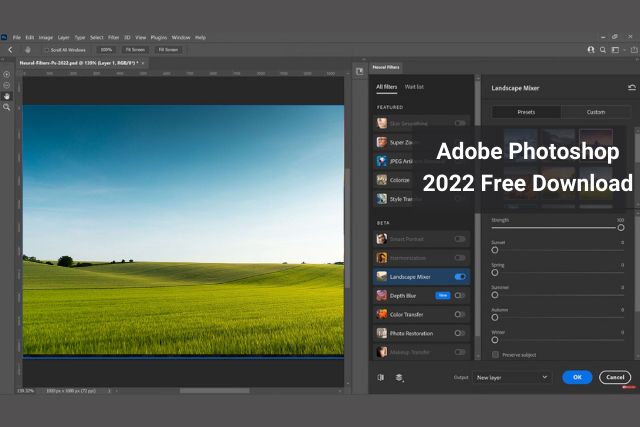
Task: Click the New badge on Depth Blur
Action: click(442, 295)
